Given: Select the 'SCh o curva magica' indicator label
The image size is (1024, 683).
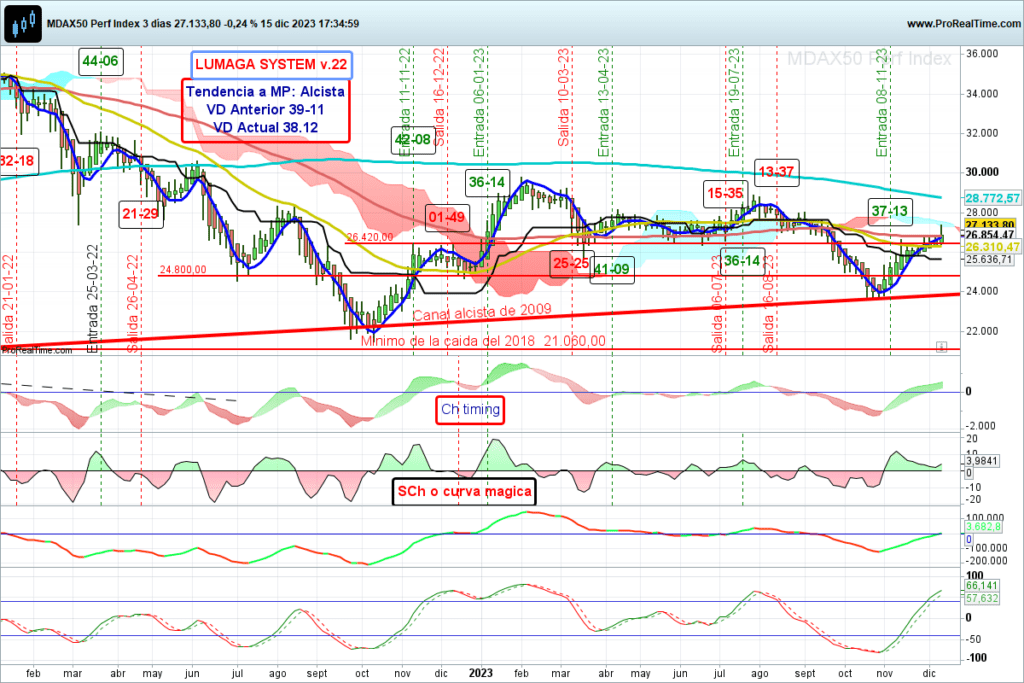Looking at the screenshot, I should (x=464, y=492).
